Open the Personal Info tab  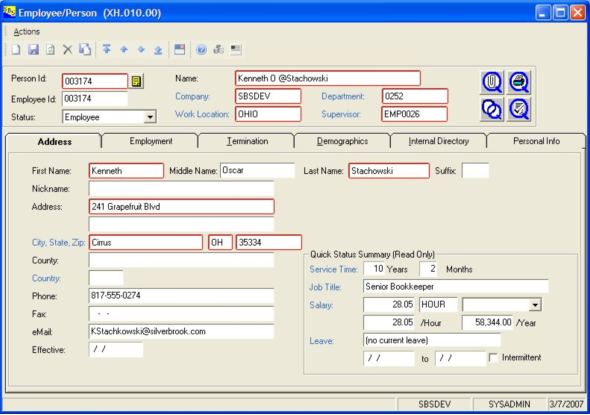click(x=536, y=141)
